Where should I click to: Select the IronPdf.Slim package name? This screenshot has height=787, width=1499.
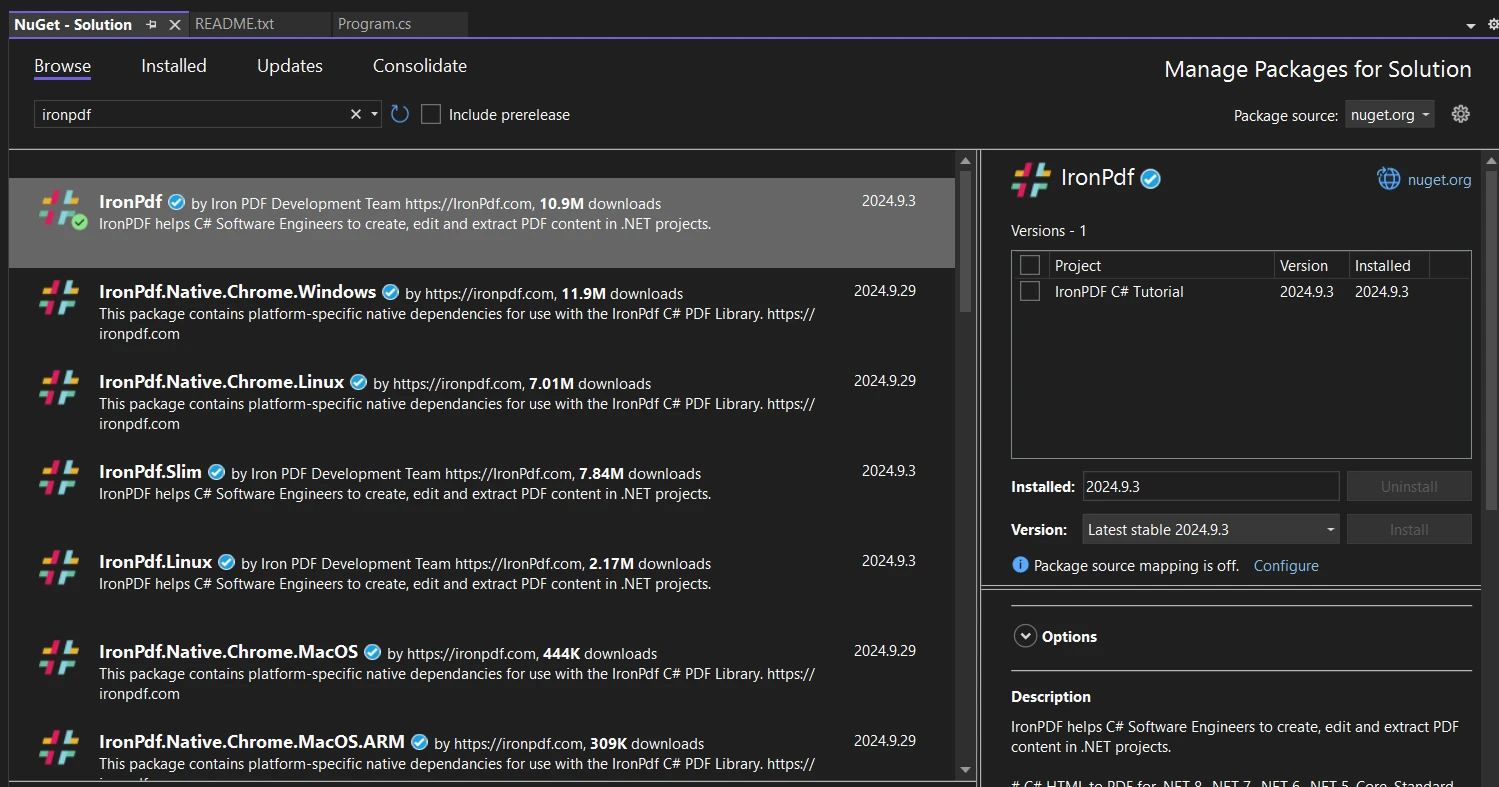(150, 471)
